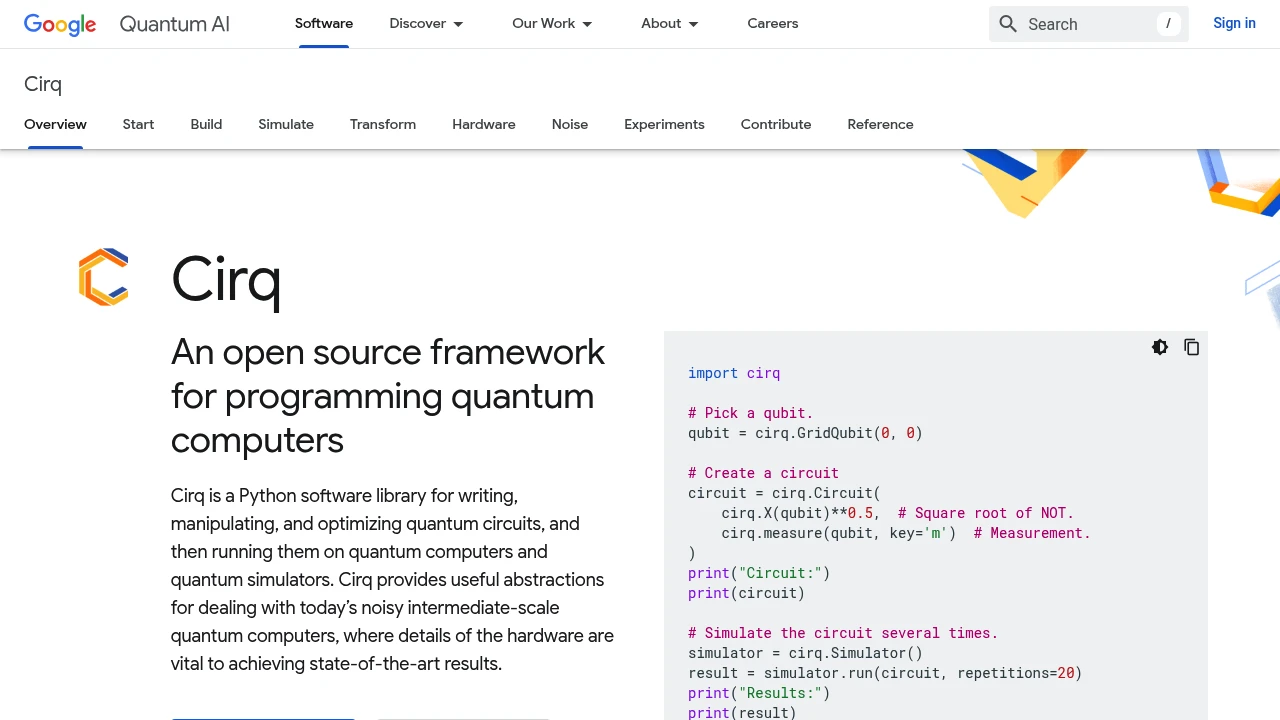
Task: Click the Google logo
Action: click(60, 24)
